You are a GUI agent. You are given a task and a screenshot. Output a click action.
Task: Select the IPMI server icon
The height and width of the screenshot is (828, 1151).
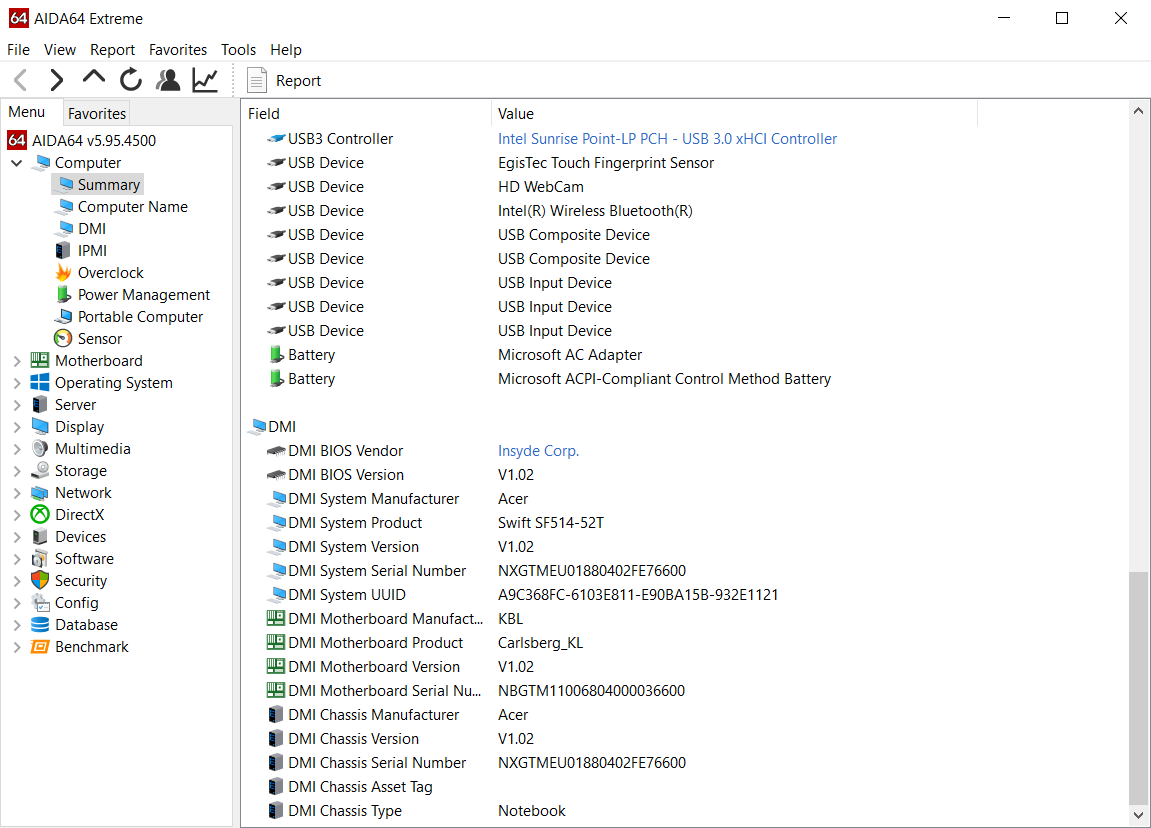click(x=63, y=250)
